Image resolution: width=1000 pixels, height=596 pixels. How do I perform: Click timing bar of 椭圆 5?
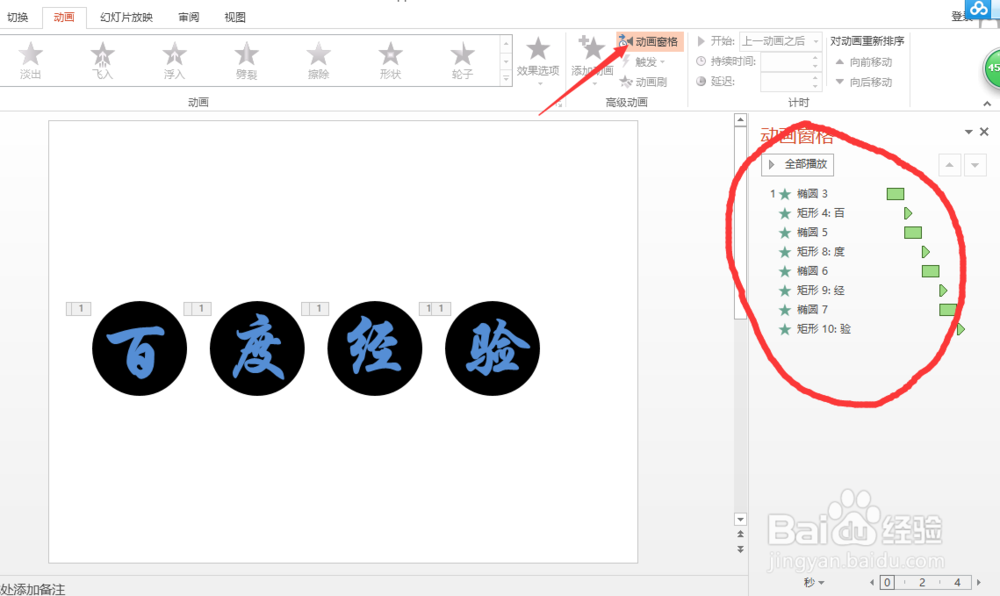[913, 233]
